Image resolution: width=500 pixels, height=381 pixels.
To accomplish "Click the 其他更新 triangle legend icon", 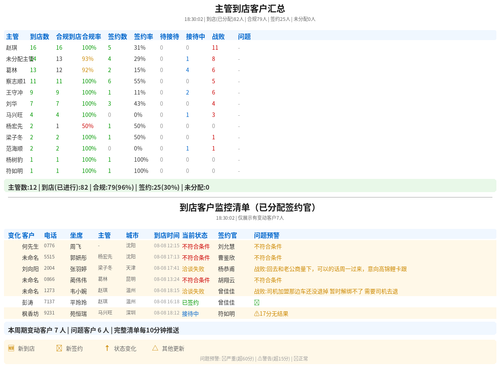I will click(x=155, y=348).
